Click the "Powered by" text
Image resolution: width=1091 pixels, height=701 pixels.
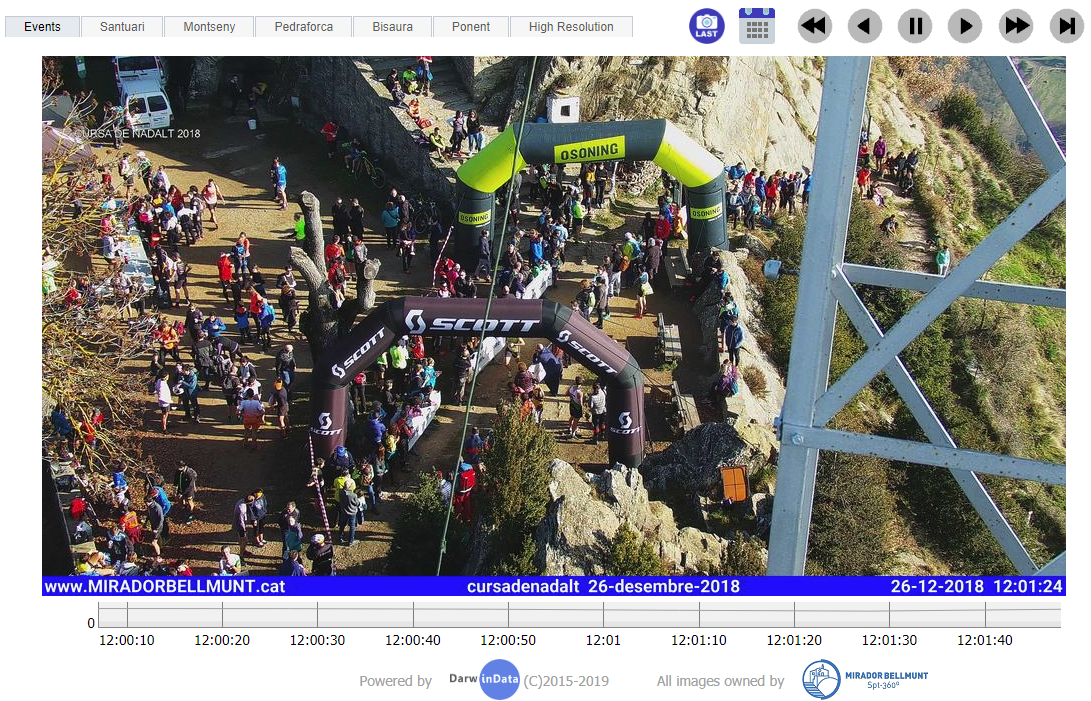pyautogui.click(x=395, y=681)
